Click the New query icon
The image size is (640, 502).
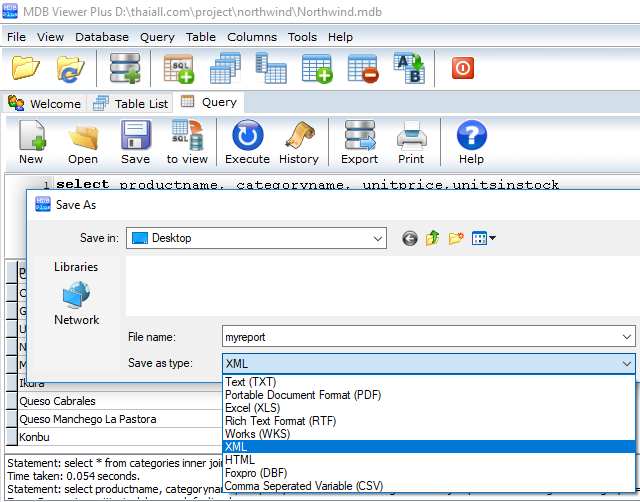point(31,141)
